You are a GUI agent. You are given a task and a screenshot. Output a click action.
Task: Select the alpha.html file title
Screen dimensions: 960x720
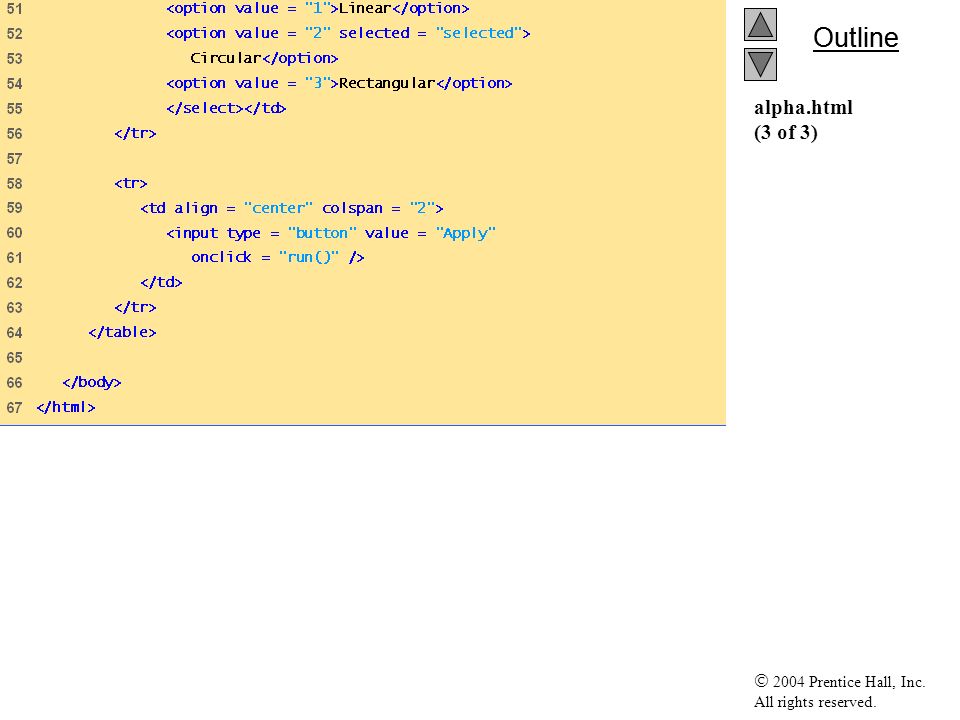tap(803, 108)
